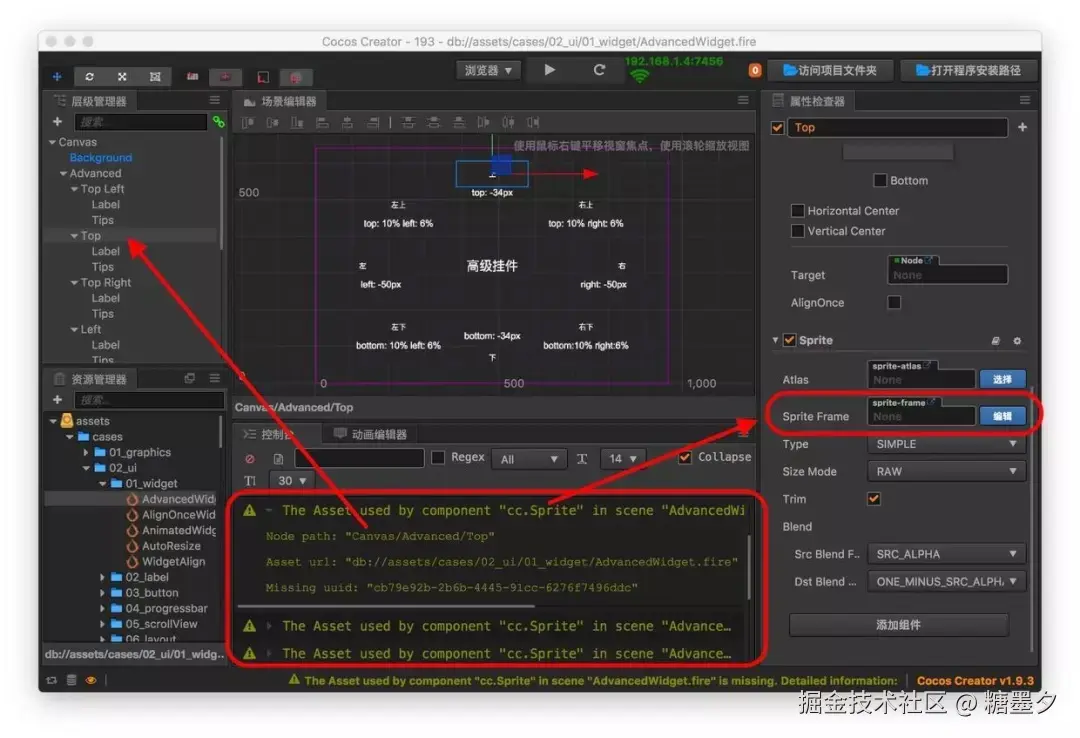Switch to the 动画编辑器 tab
The image size is (1080, 738).
(x=371, y=434)
